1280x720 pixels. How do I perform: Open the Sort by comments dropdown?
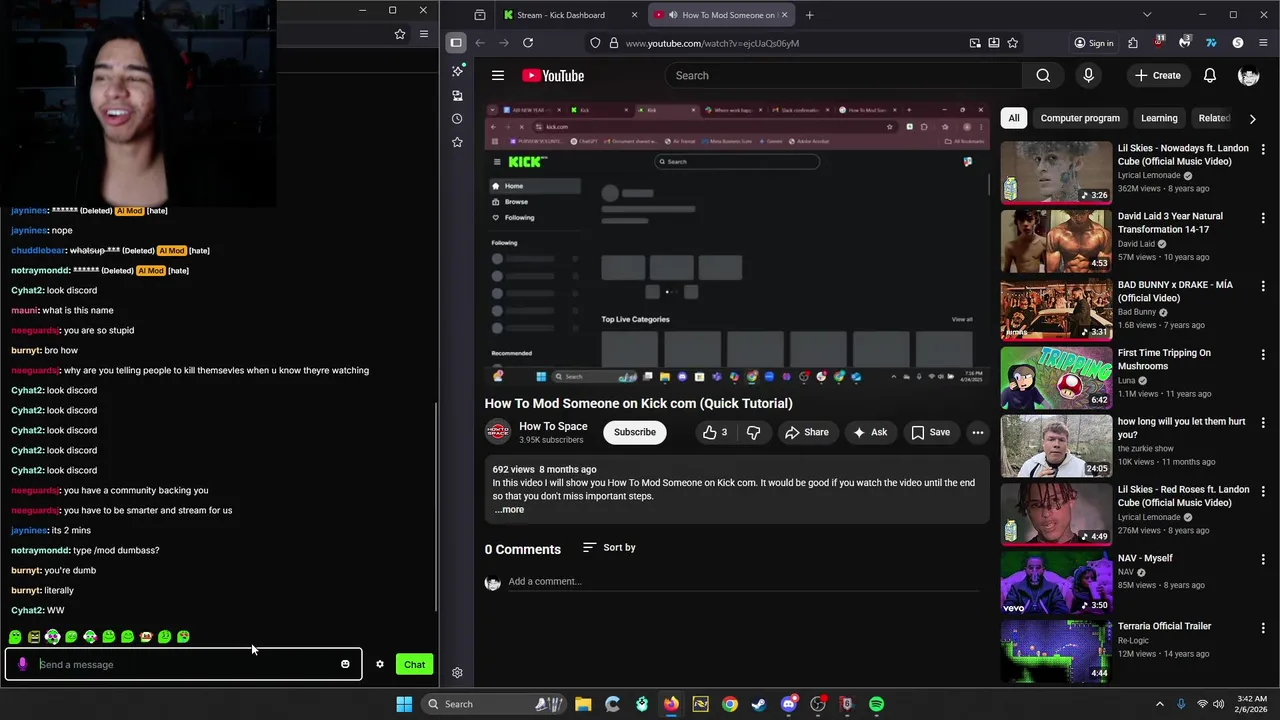[609, 547]
